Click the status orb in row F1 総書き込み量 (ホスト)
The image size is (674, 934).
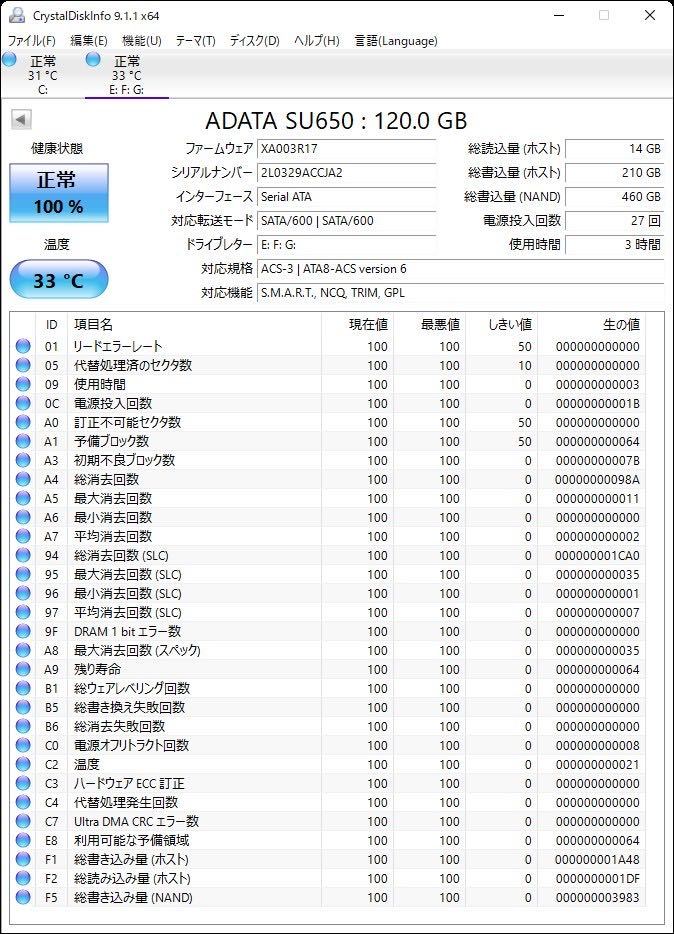pyautogui.click(x=23, y=860)
